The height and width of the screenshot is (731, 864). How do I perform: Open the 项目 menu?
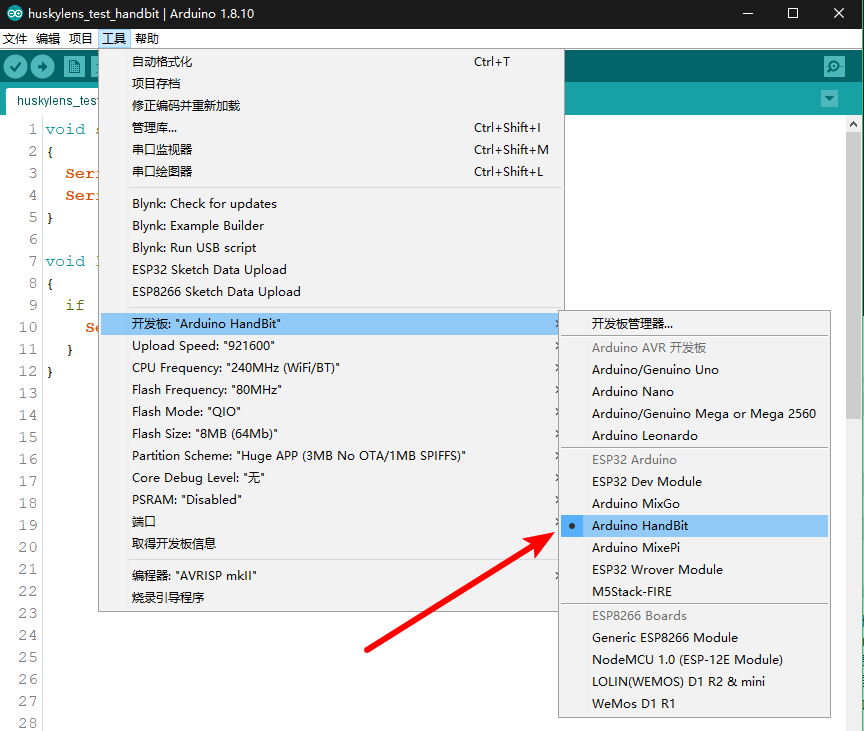[80, 39]
